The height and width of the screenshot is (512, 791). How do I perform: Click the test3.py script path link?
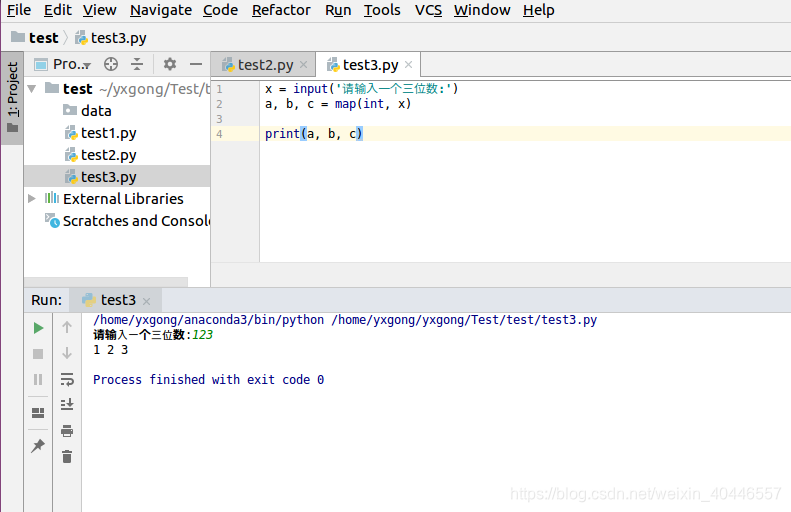[464, 320]
